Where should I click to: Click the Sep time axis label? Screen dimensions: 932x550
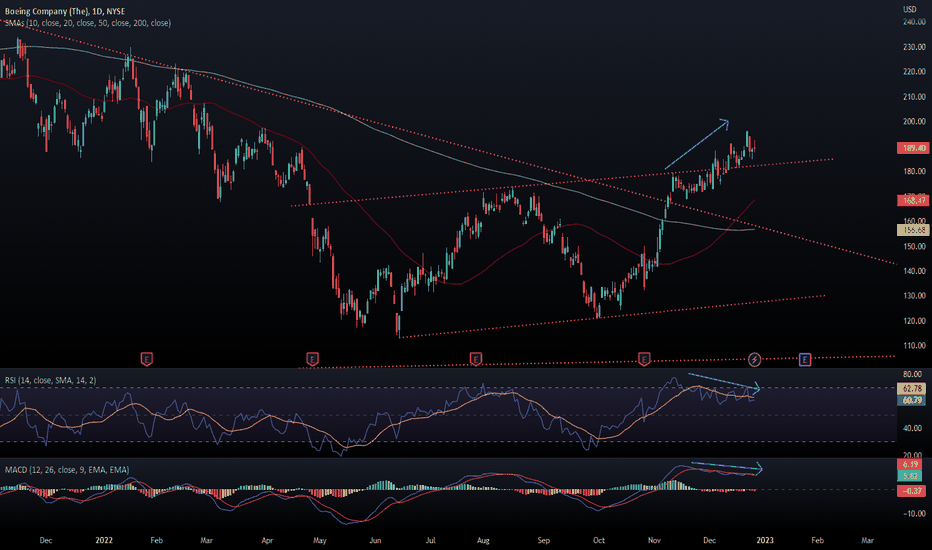(543, 540)
